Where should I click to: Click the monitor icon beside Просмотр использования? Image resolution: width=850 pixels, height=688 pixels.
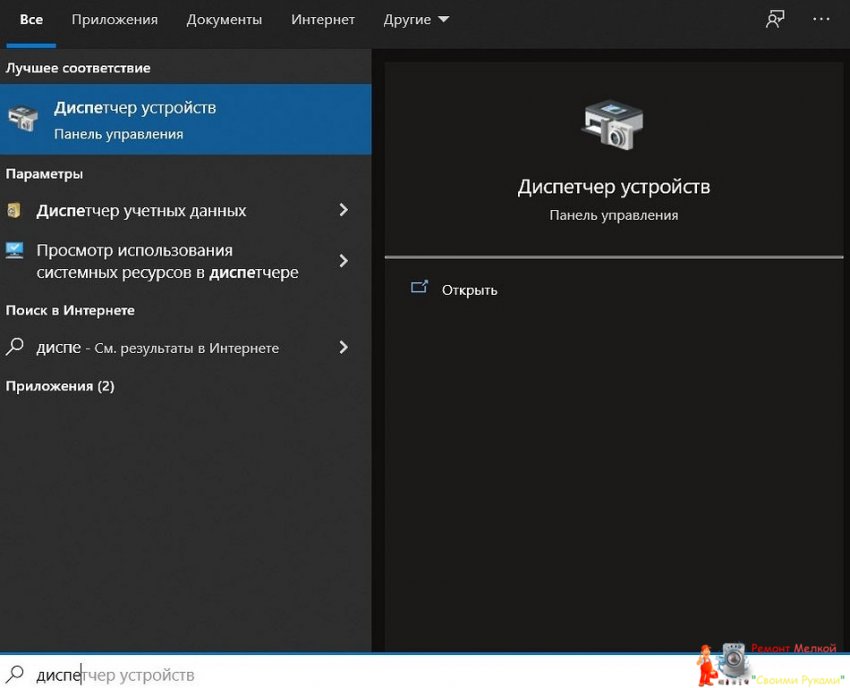14,251
